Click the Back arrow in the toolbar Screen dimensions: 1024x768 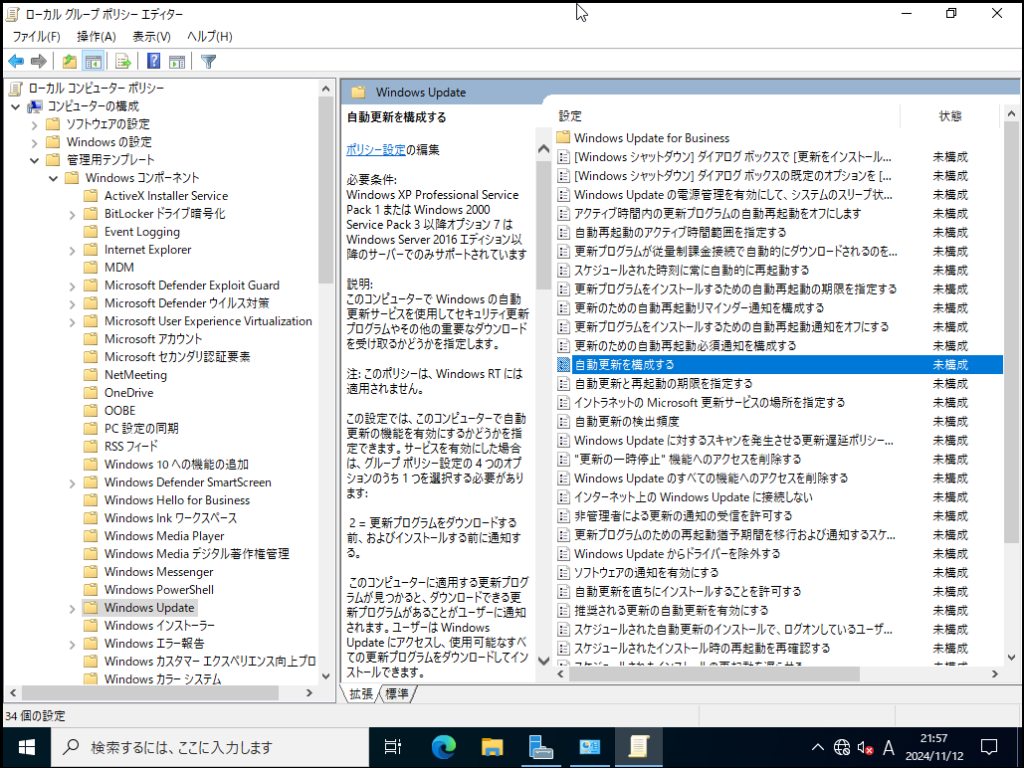coord(16,61)
